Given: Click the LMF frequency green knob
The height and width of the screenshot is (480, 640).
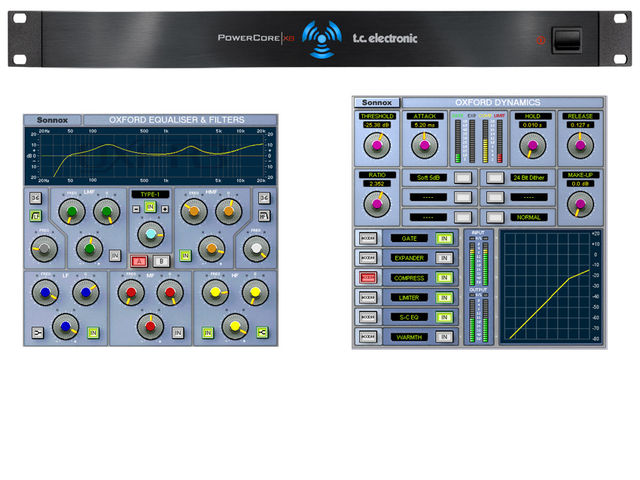Looking at the screenshot, I should coord(72,211).
